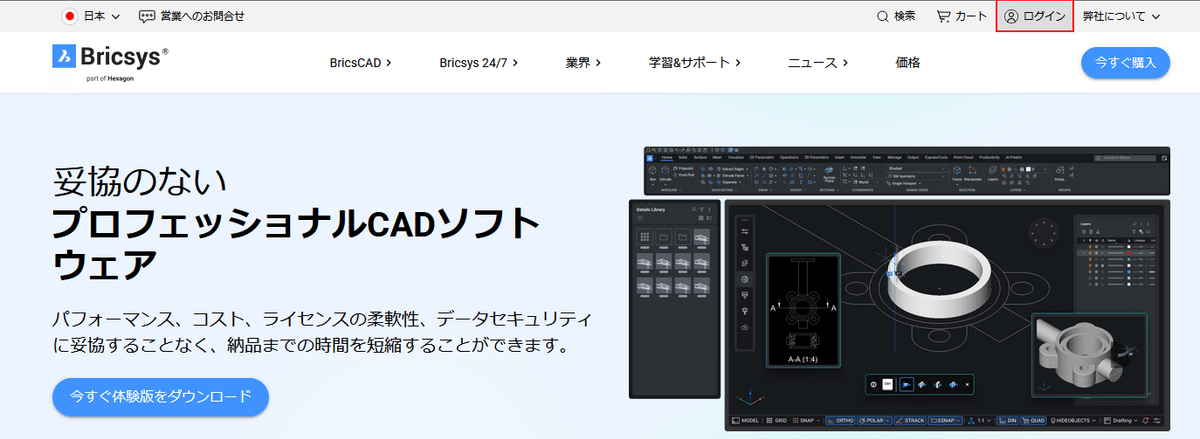Click MODEL in the BricsCAD status bar

(x=745, y=420)
